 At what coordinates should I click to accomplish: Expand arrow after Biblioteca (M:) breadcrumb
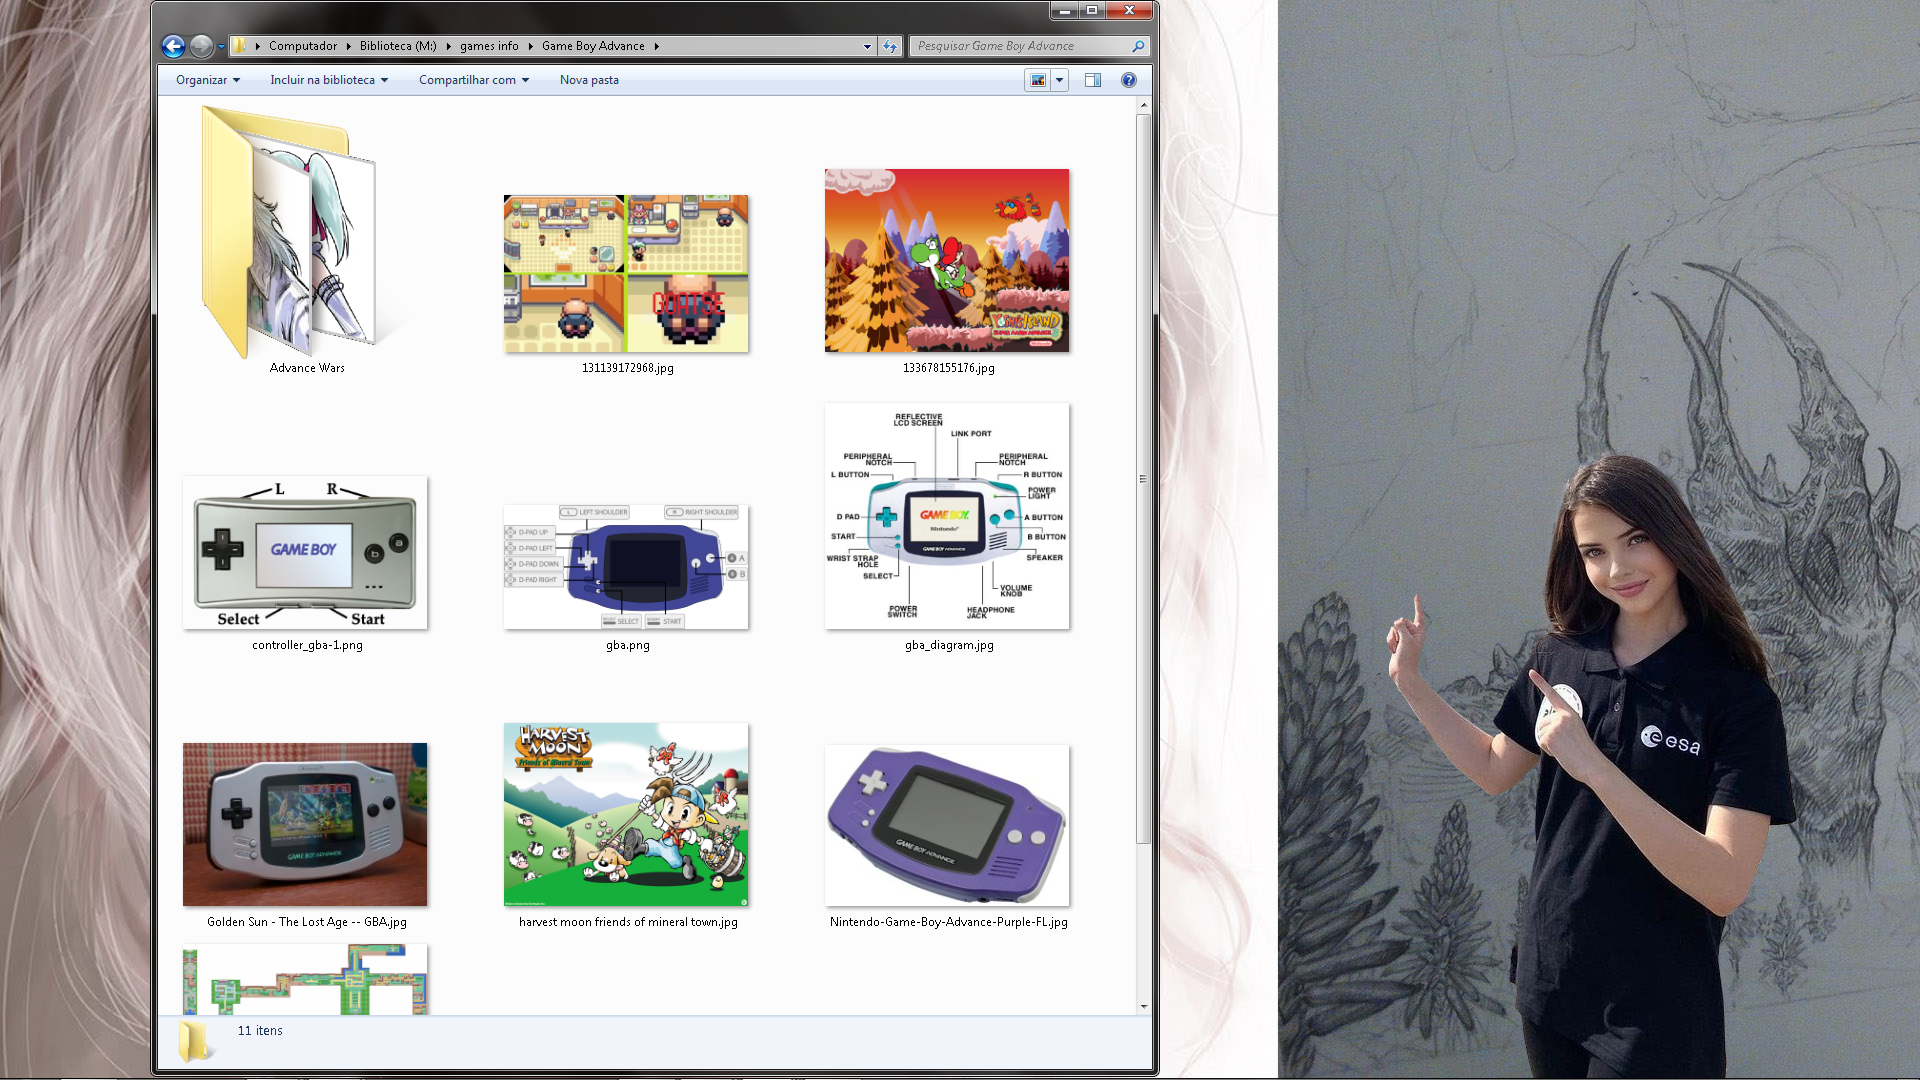pos(448,46)
